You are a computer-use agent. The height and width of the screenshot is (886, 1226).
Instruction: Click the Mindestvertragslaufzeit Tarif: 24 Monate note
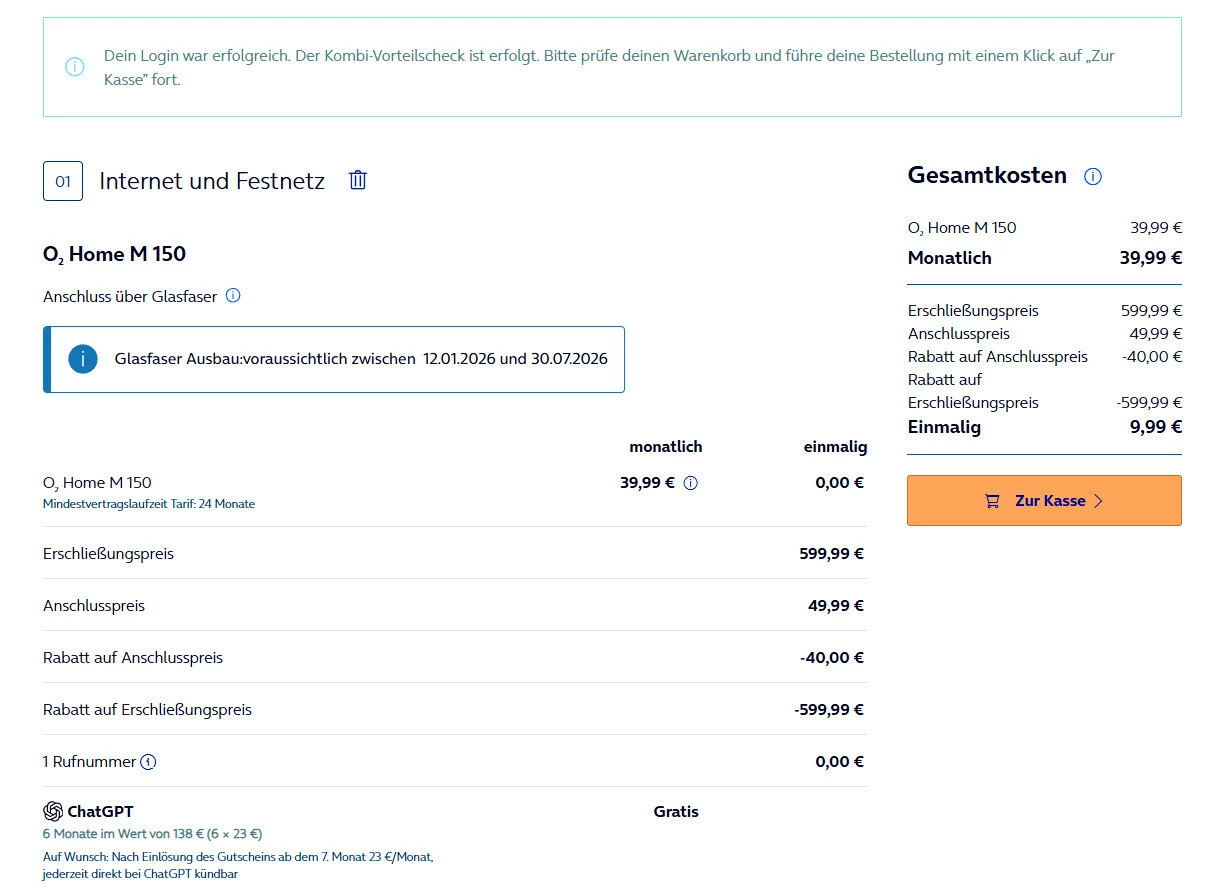click(149, 504)
